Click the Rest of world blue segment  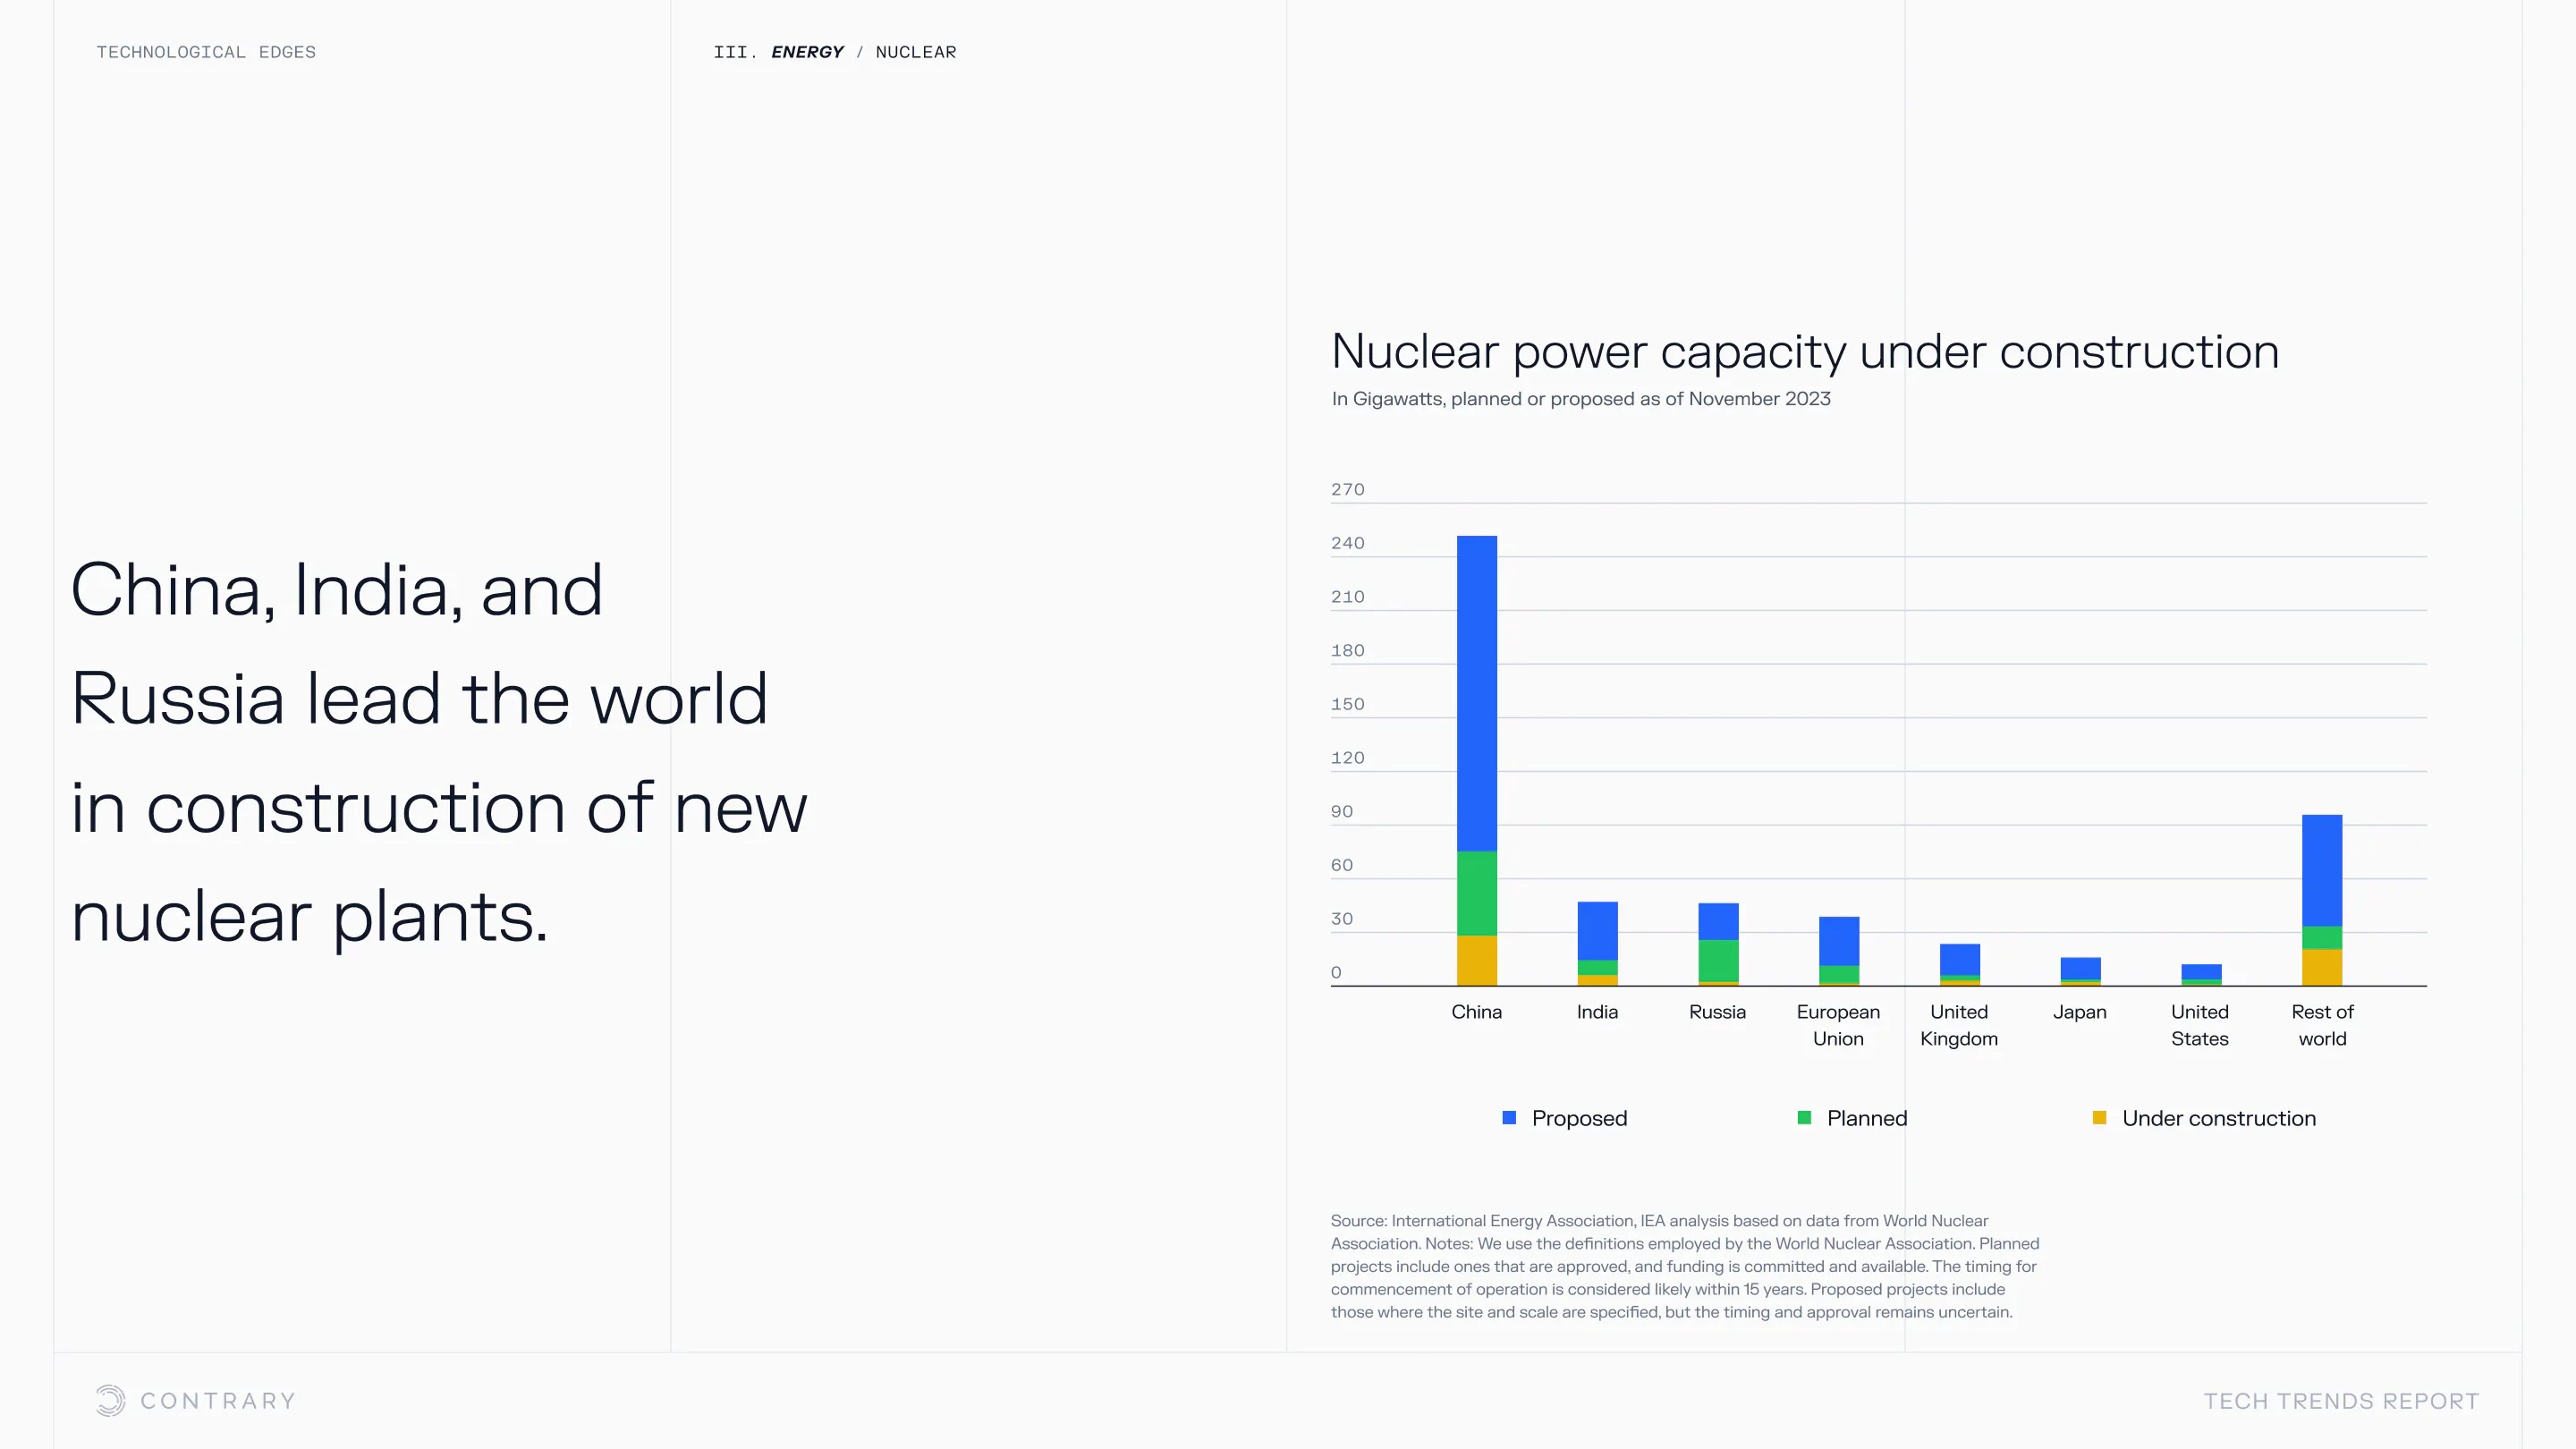(2321, 870)
